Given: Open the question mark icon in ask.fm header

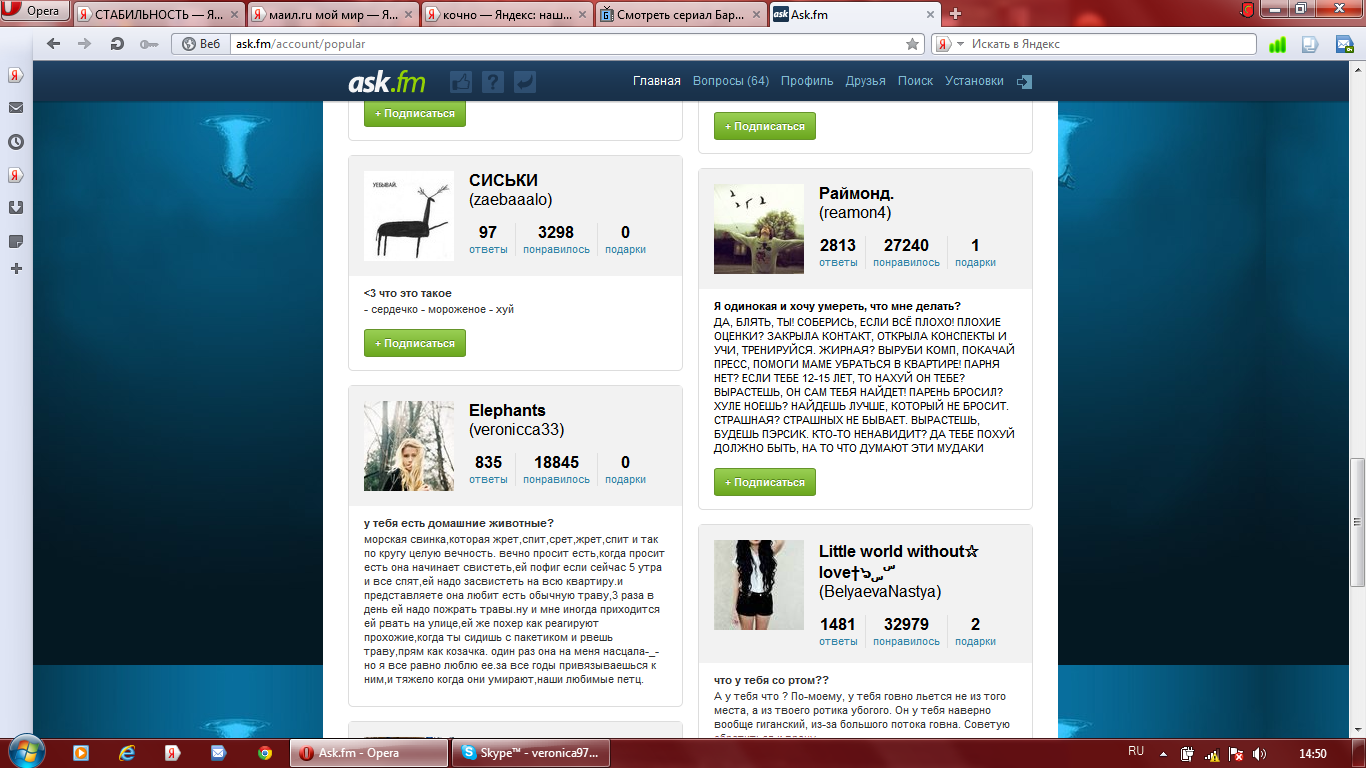Looking at the screenshot, I should tap(493, 82).
